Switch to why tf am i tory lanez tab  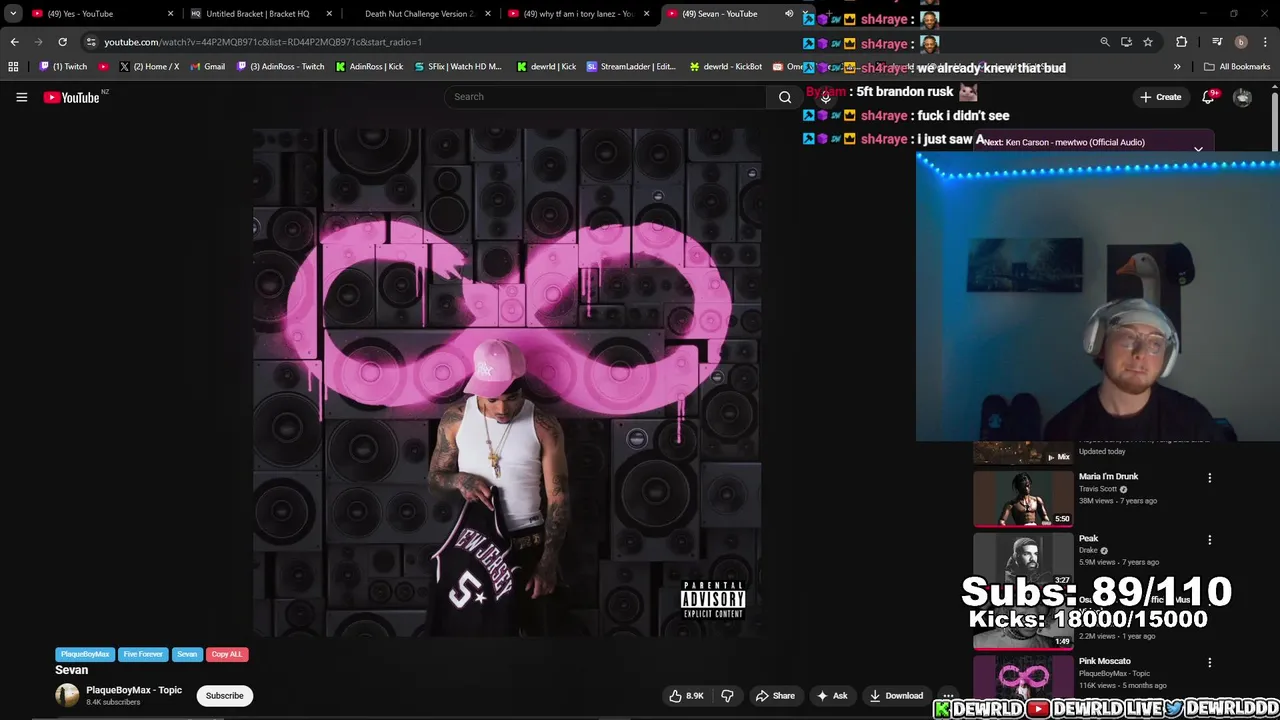578,14
